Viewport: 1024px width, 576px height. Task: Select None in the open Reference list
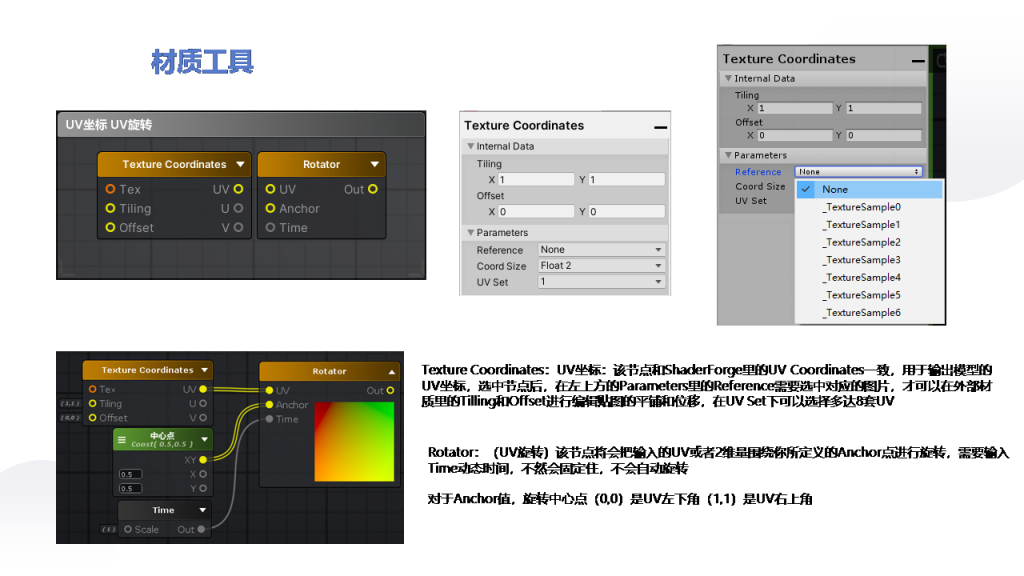(869, 189)
